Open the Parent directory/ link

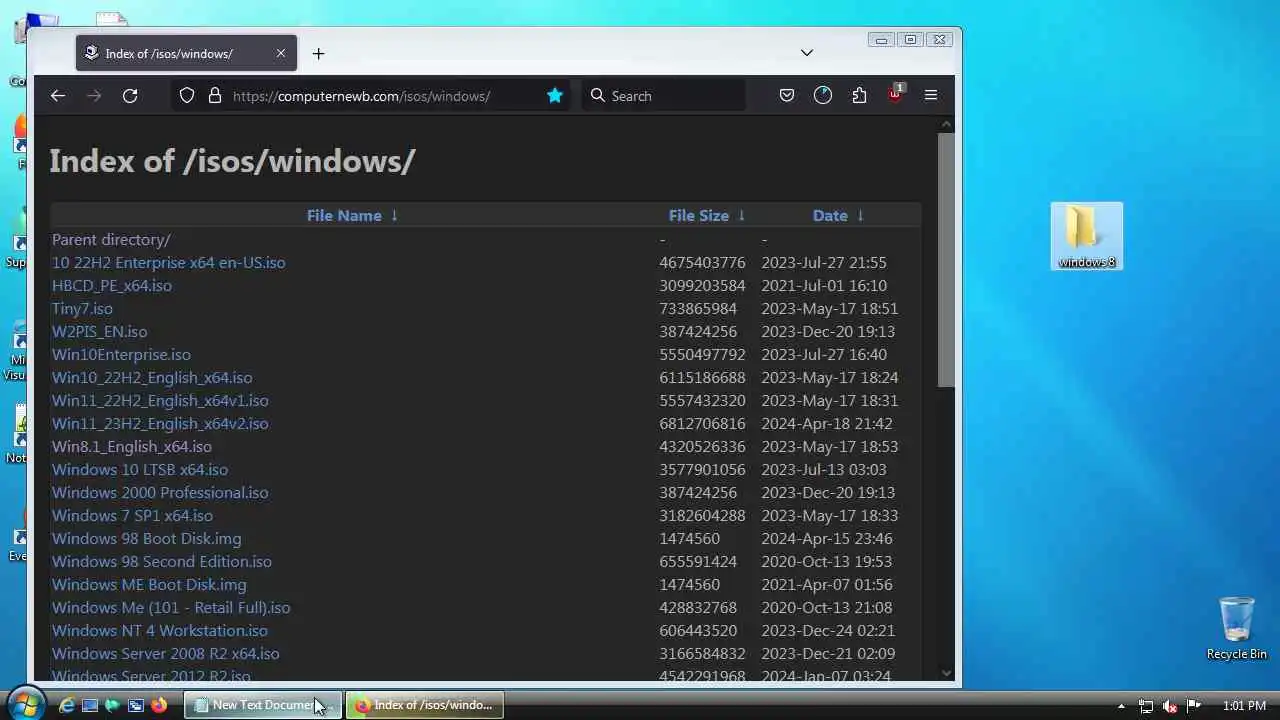[x=111, y=240]
